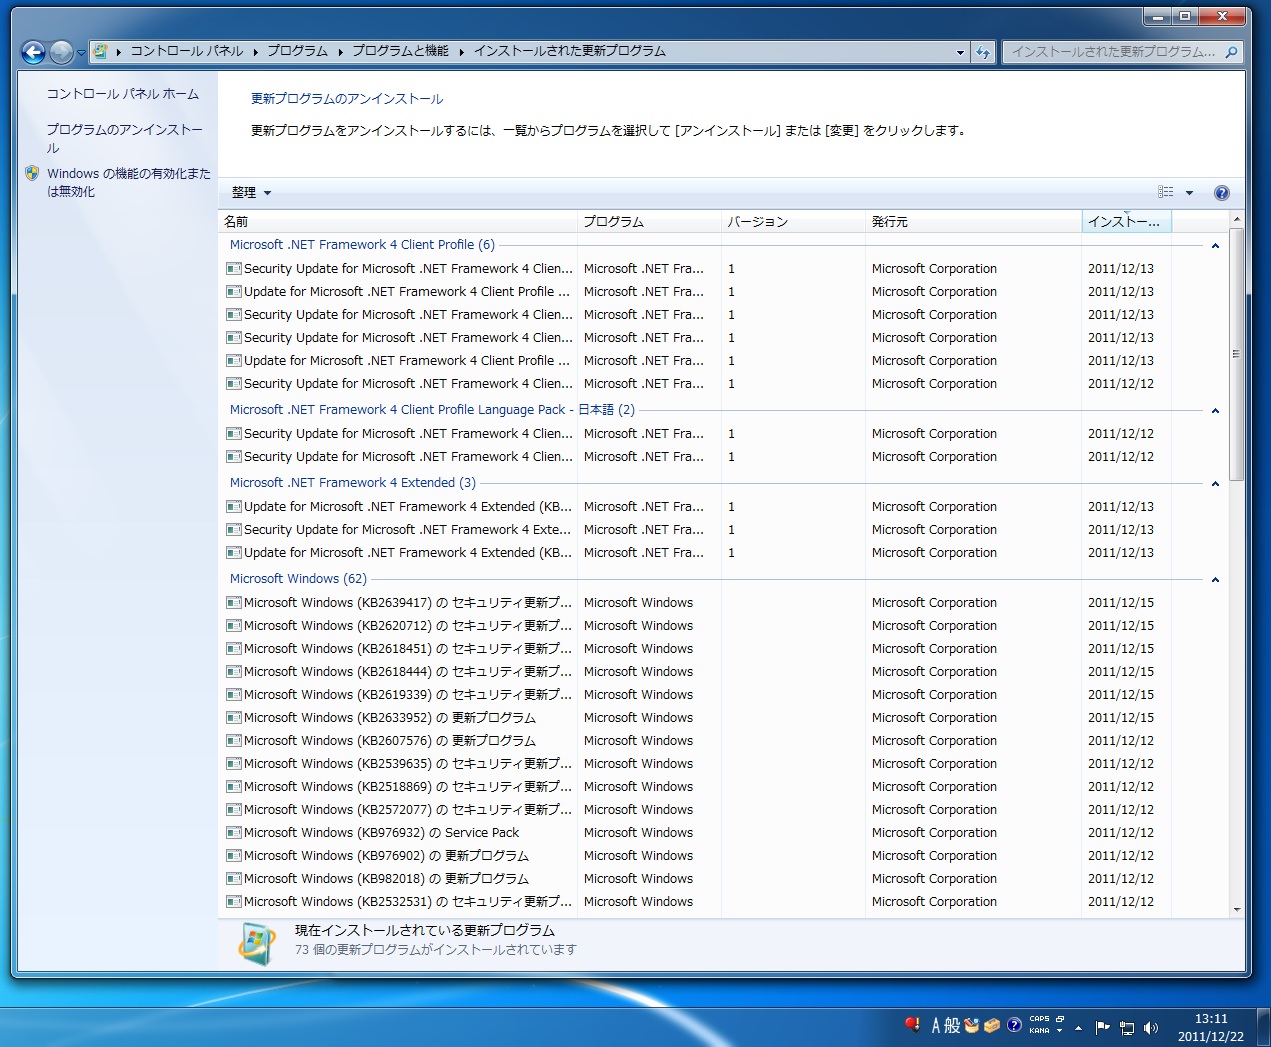Open Windows の機能の有効化または無効化 link
Image resolution: width=1271 pixels, height=1047 pixels.
pyautogui.click(x=128, y=182)
